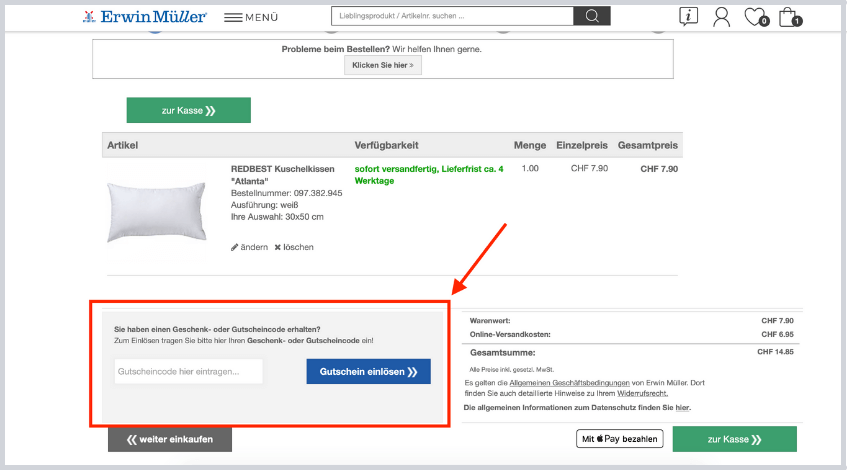
Task: Open the pillow product thumbnail
Action: coord(157,212)
